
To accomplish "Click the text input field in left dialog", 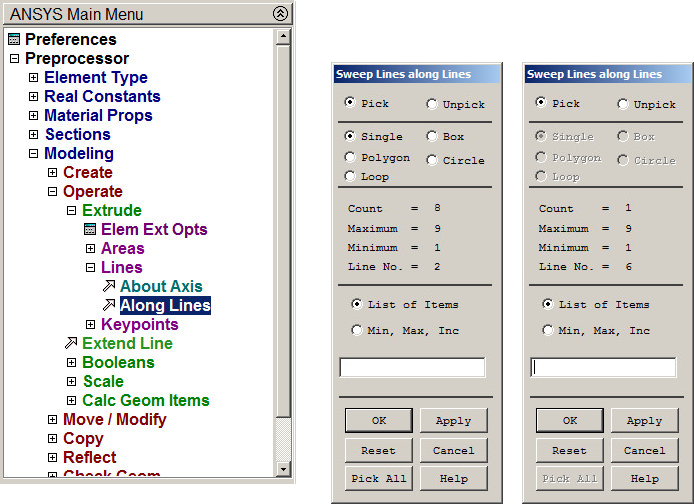I will pos(412,367).
